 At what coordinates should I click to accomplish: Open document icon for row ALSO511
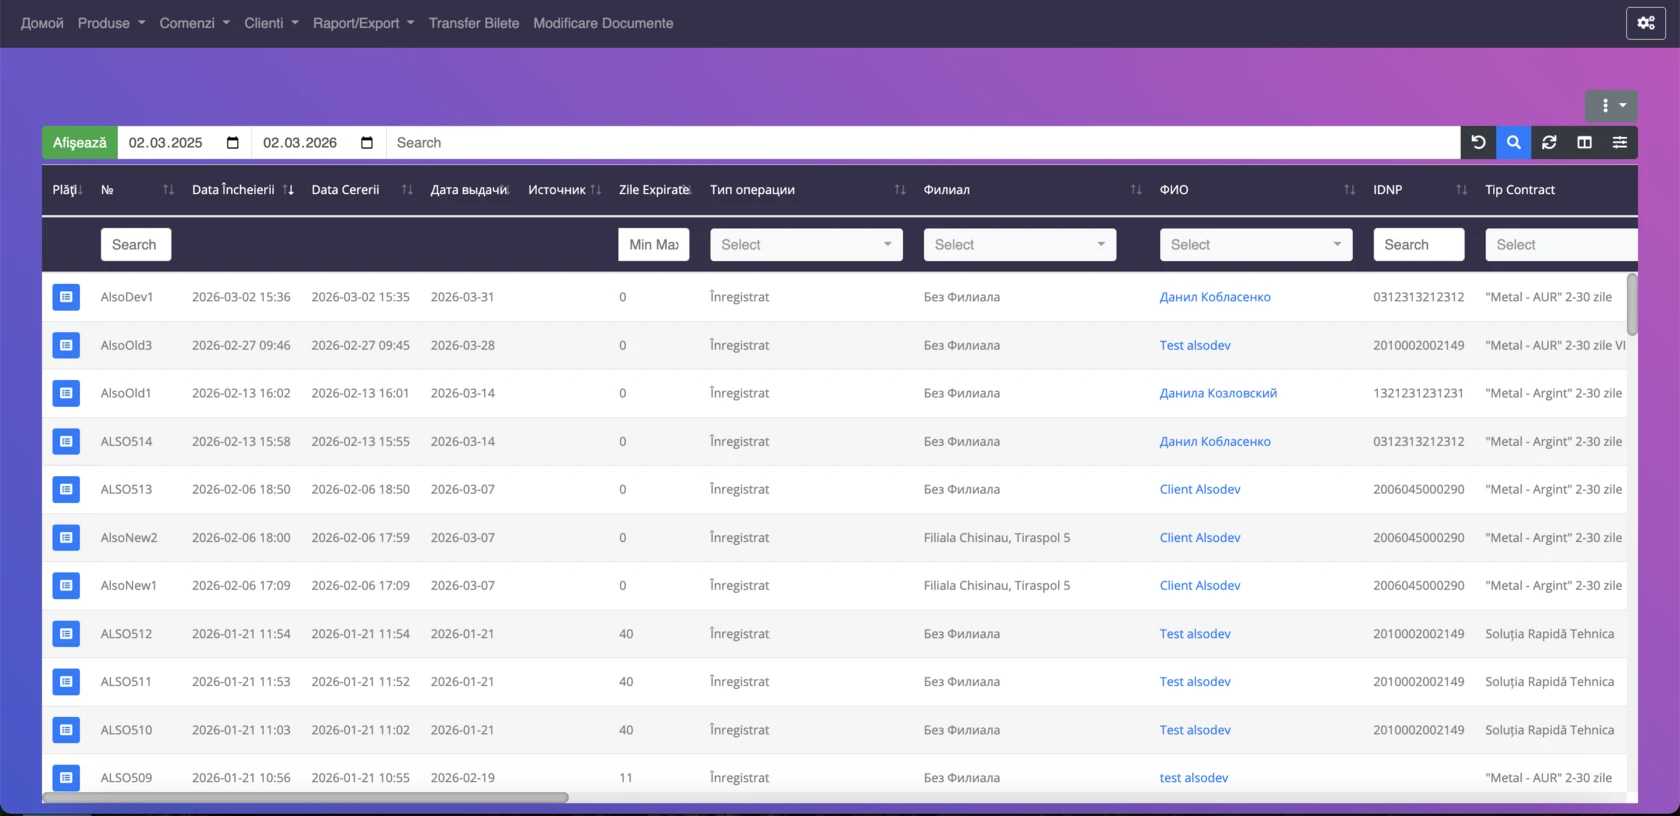pyautogui.click(x=66, y=681)
